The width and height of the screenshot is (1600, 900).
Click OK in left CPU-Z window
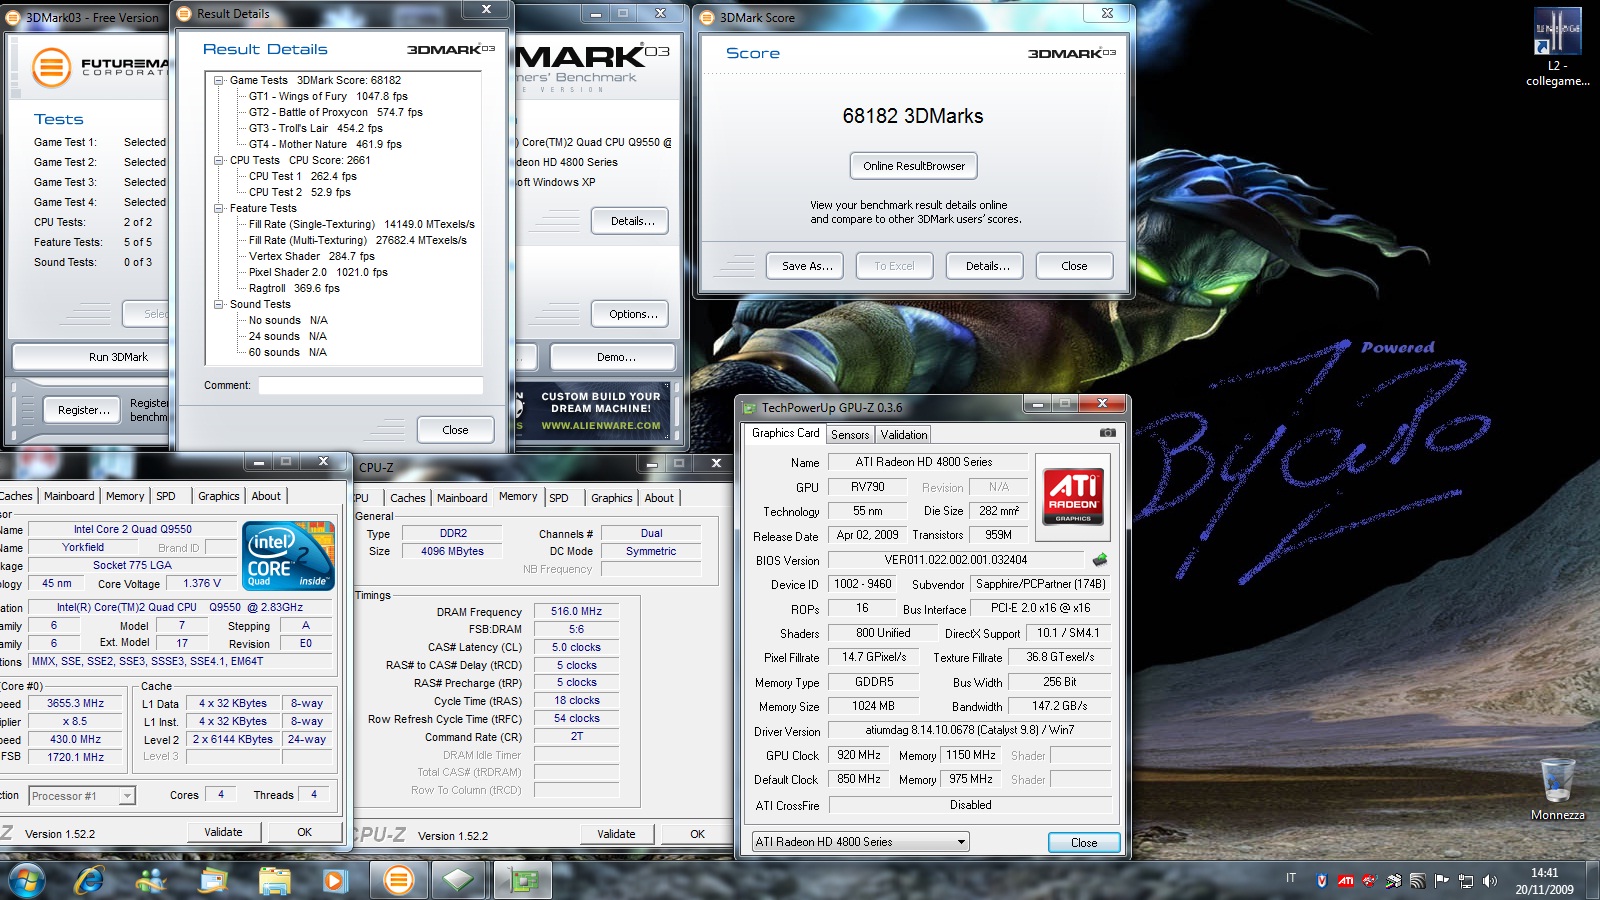pyautogui.click(x=304, y=832)
